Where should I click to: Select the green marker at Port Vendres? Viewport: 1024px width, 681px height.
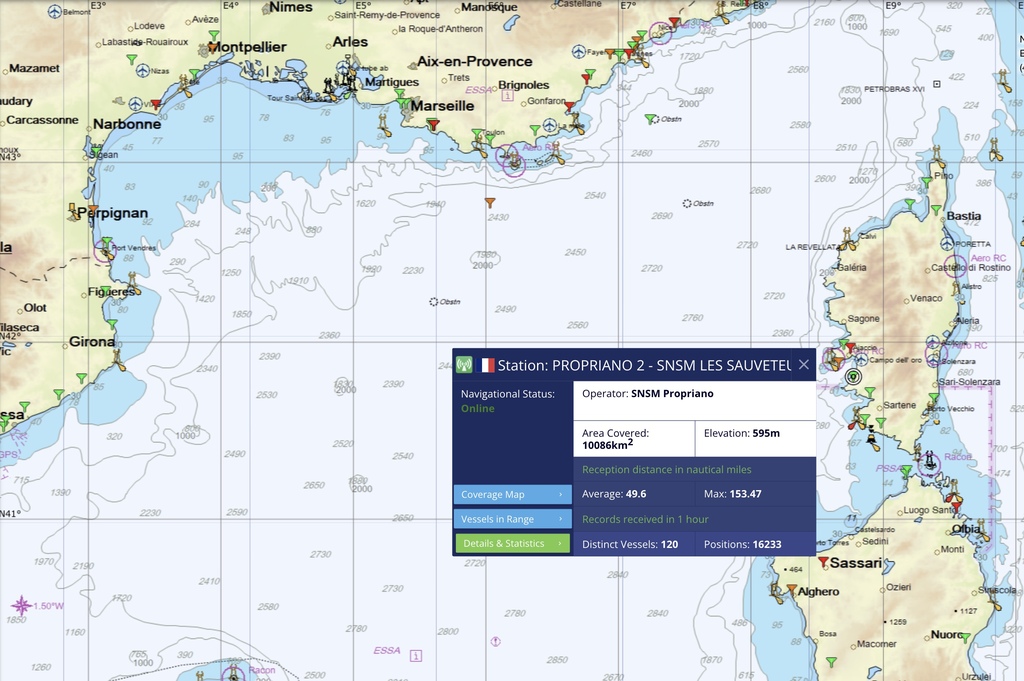coord(106,242)
